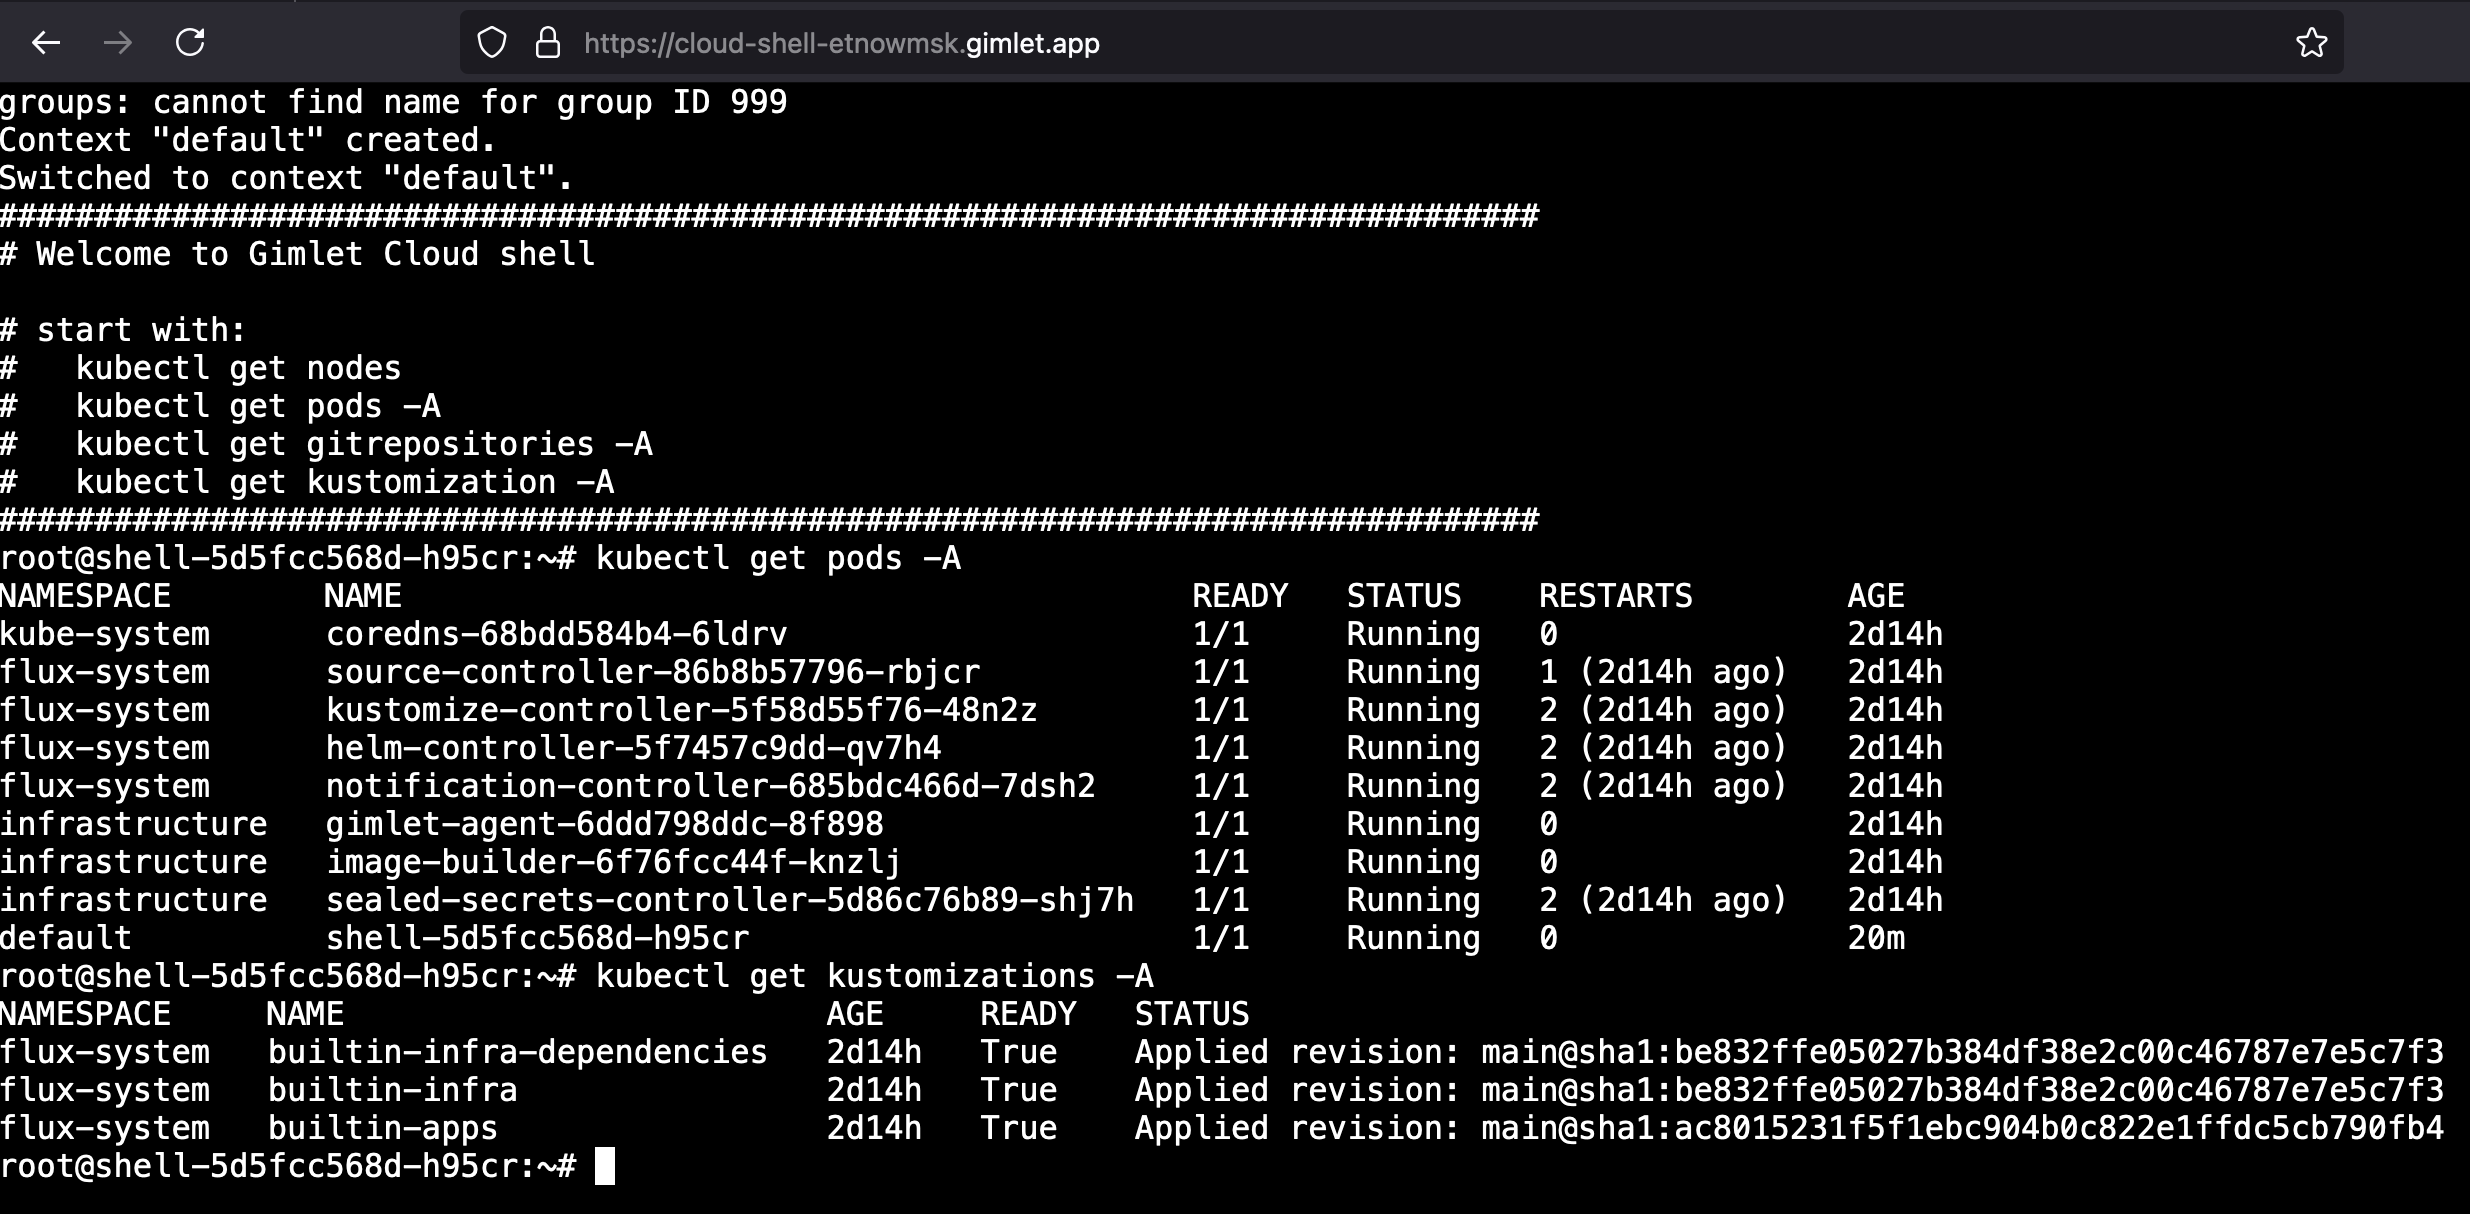Click the terminal cursor at the prompt
Image resolution: width=2470 pixels, height=1214 pixels.
click(605, 1166)
